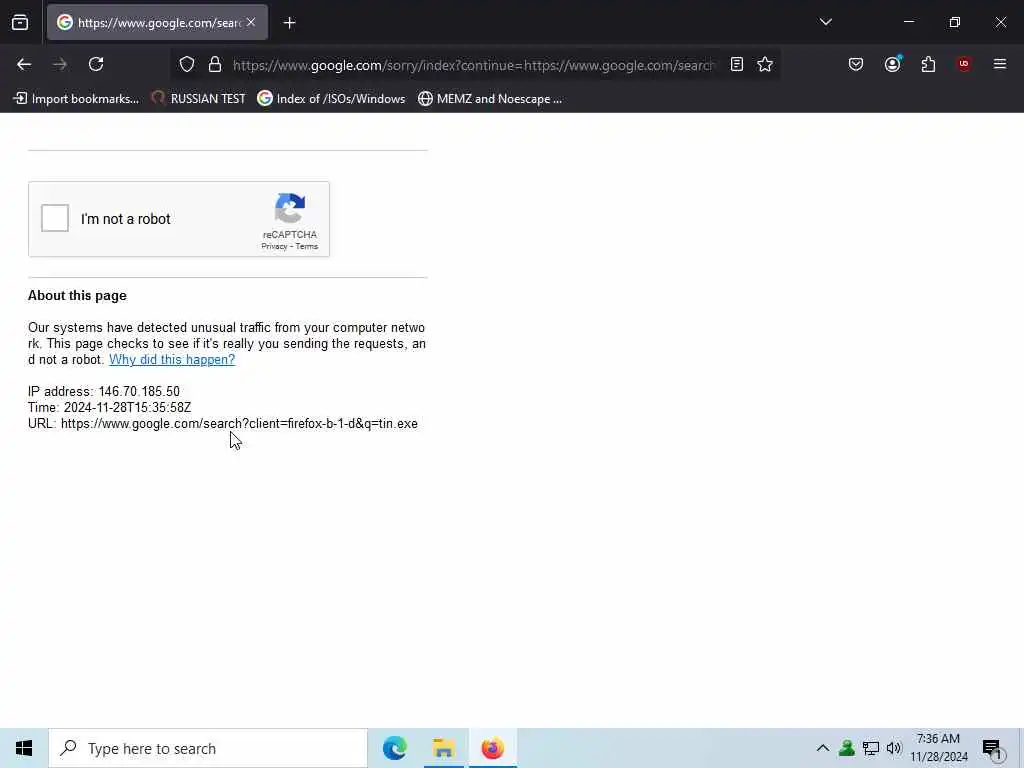This screenshot has width=1024, height=768.
Task: Focus the URL address bar
Action: pyautogui.click(x=473, y=65)
